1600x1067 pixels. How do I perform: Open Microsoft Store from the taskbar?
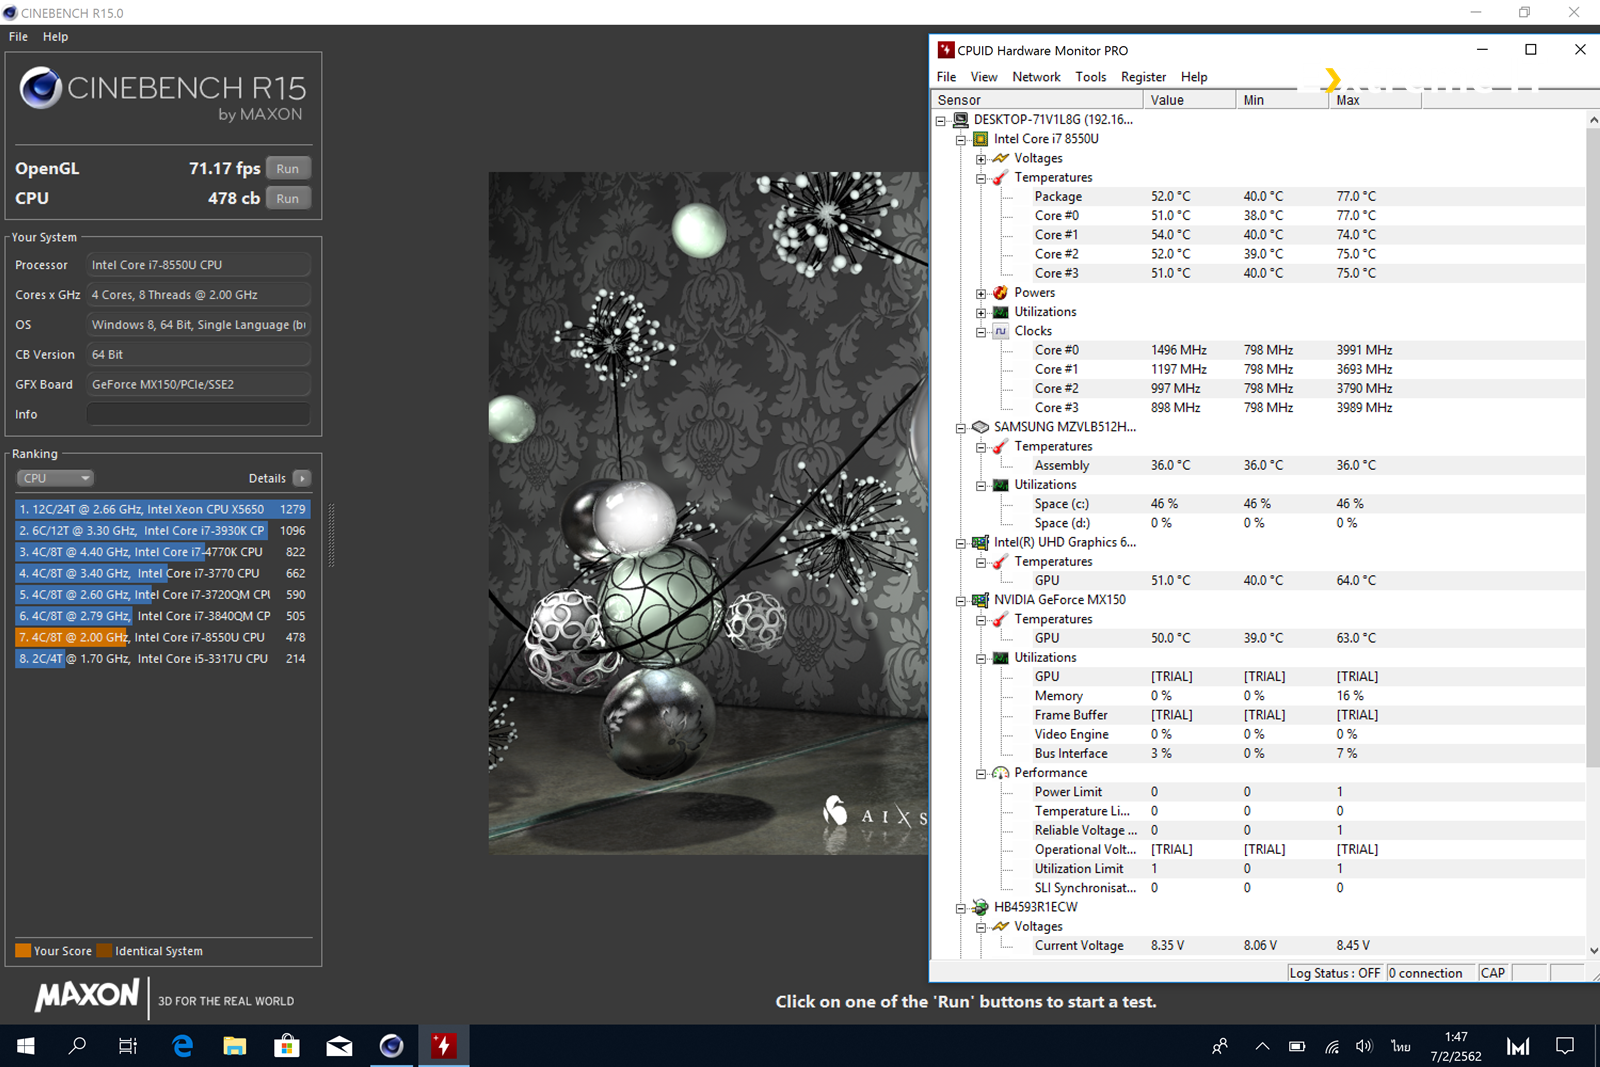[x=287, y=1046]
